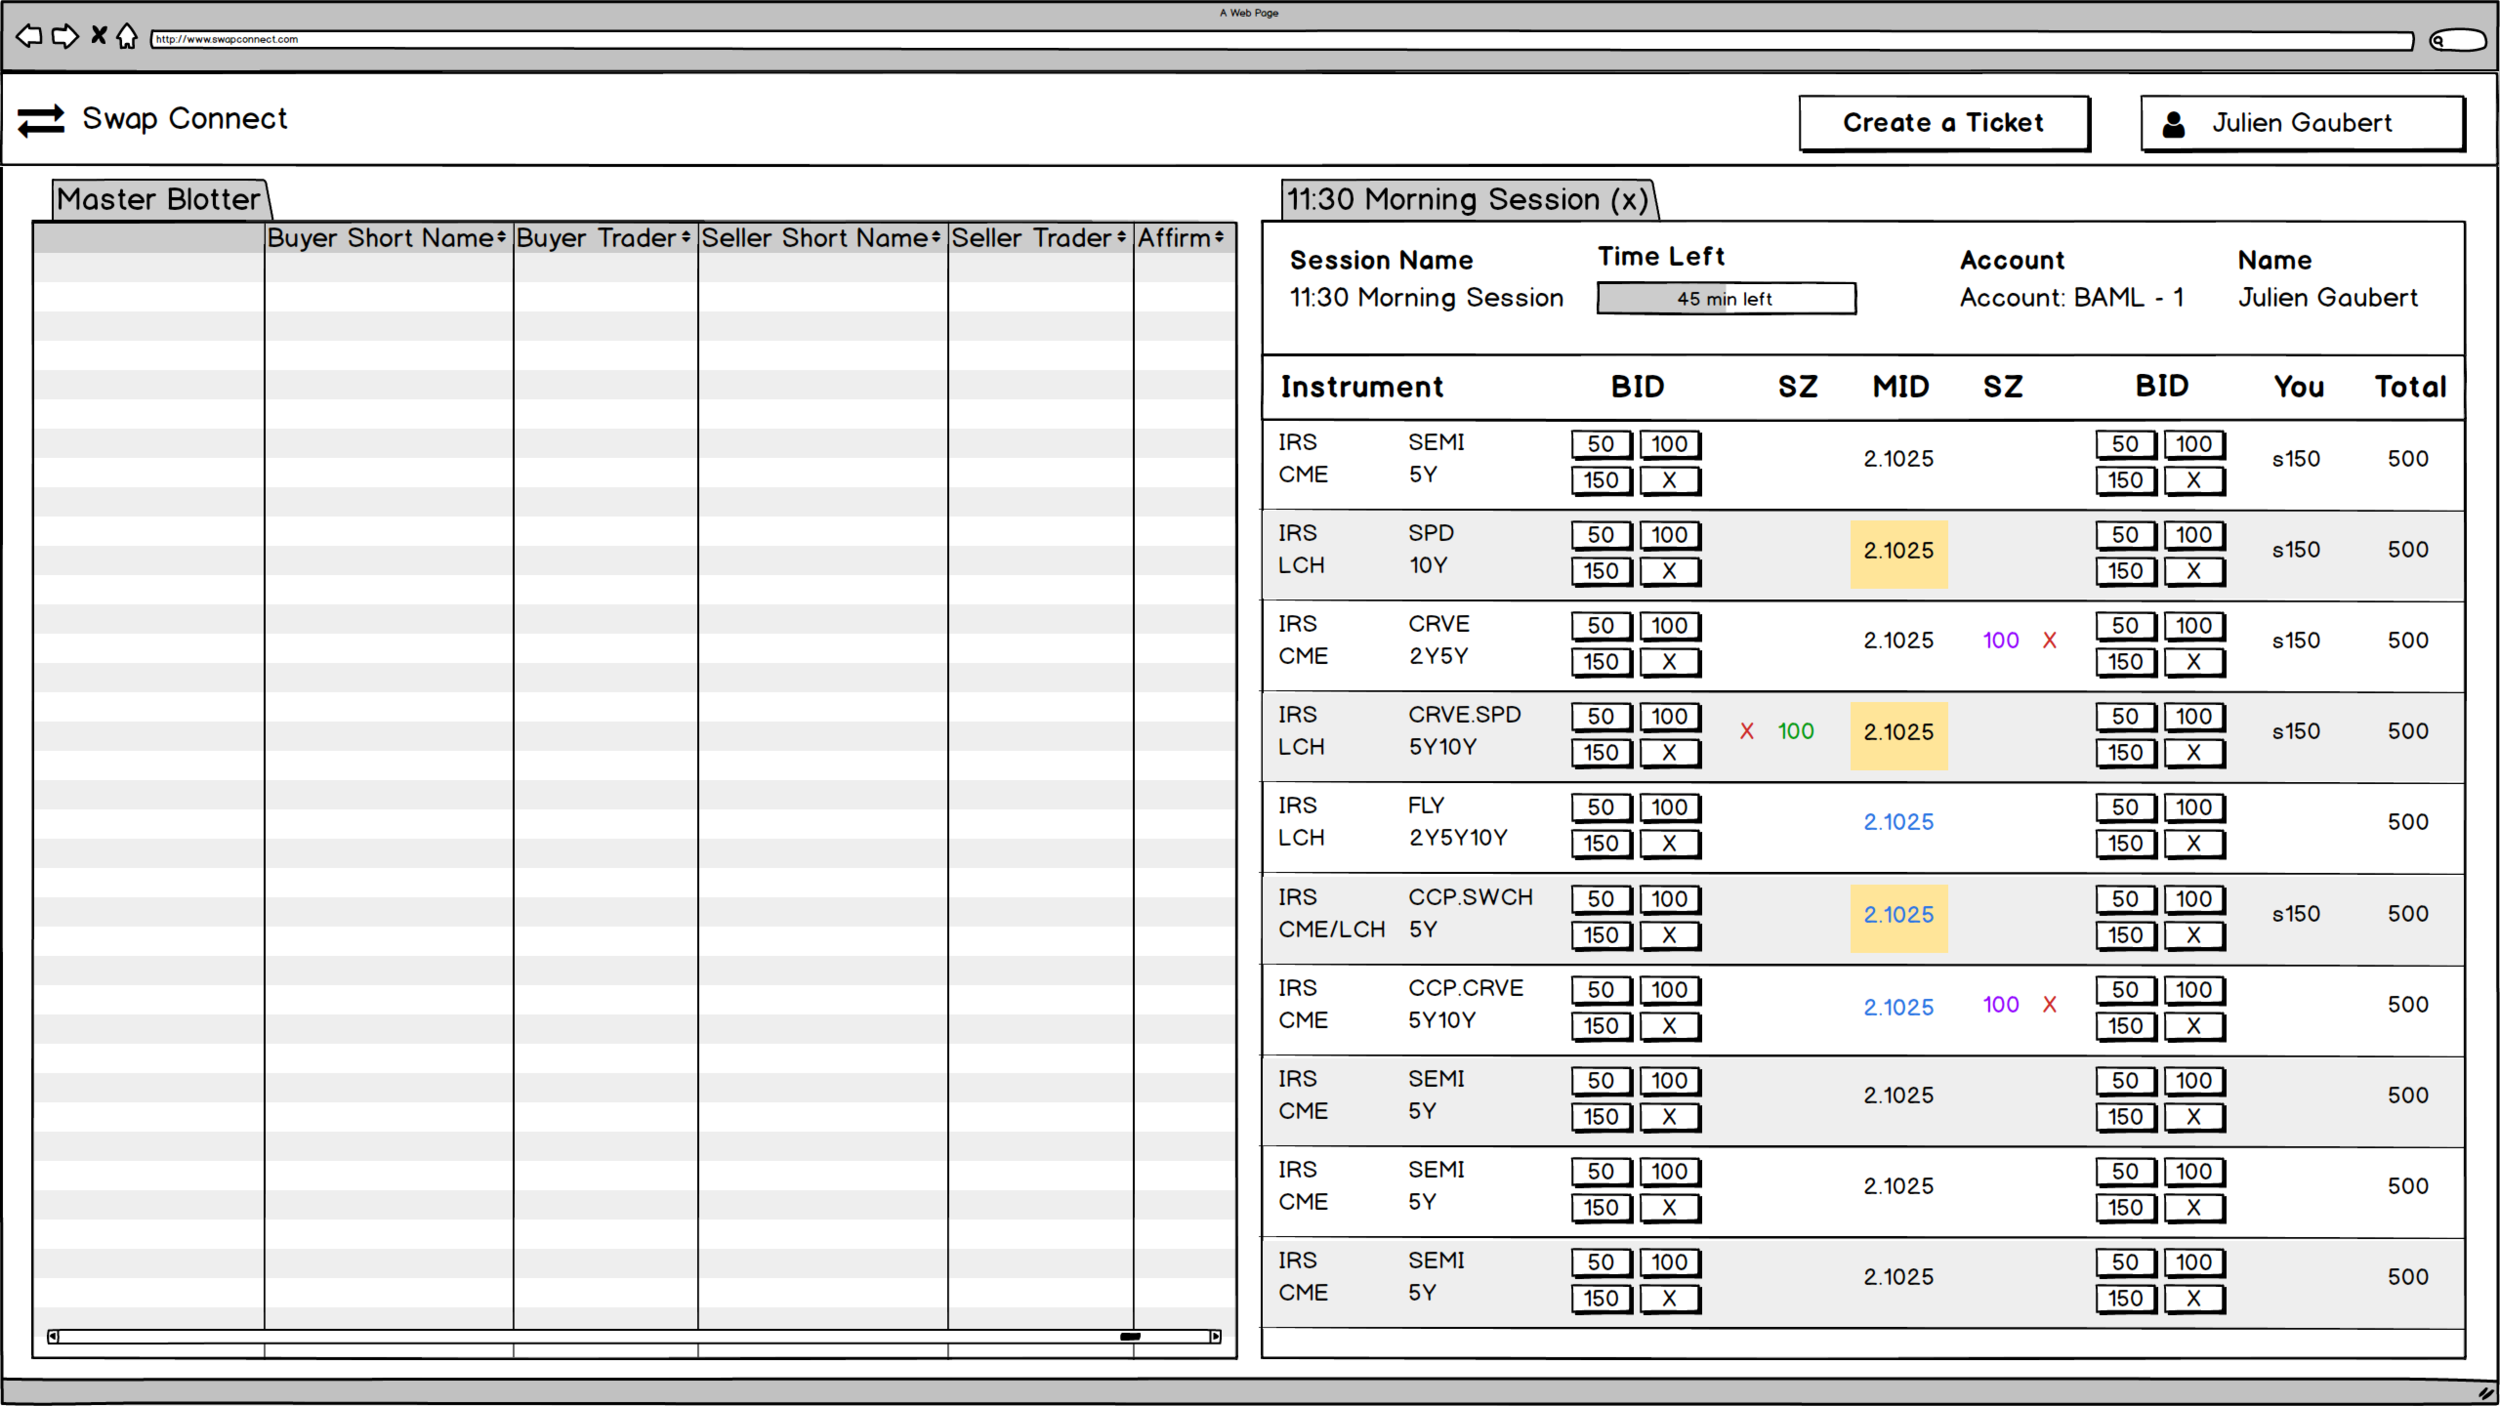This screenshot has height=1406, width=2500.
Task: Click Account: BAML - 1 text
Action: [2072, 298]
